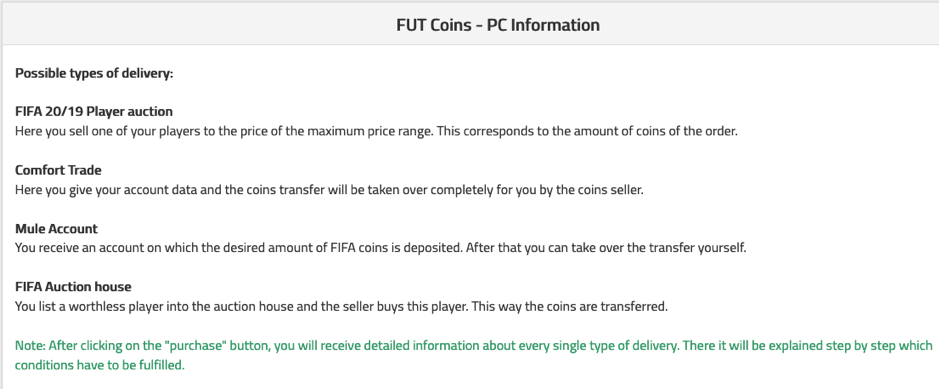This screenshot has width=939, height=389.
Task: Click the sentence about listing a worthless player
Action: click(x=341, y=306)
